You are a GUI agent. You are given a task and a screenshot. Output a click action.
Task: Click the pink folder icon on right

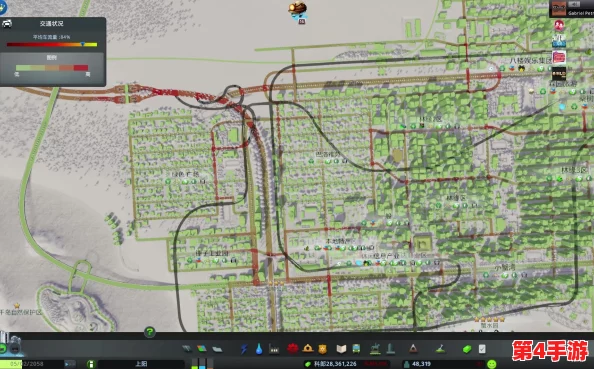559,57
